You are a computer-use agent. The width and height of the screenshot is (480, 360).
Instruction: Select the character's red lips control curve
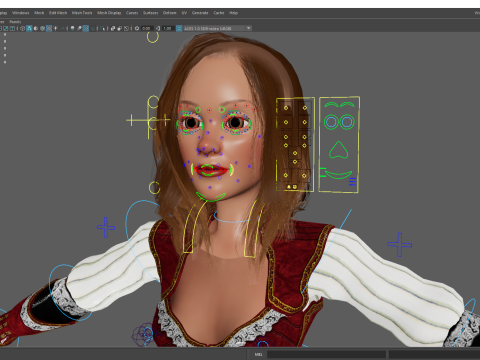click(212, 170)
